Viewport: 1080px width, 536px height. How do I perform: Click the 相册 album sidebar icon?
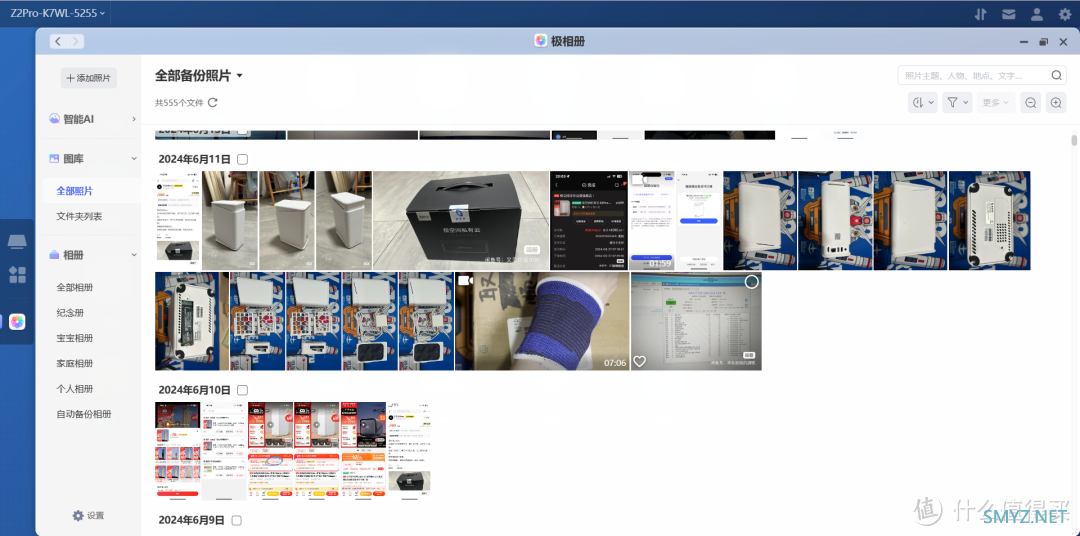54,255
